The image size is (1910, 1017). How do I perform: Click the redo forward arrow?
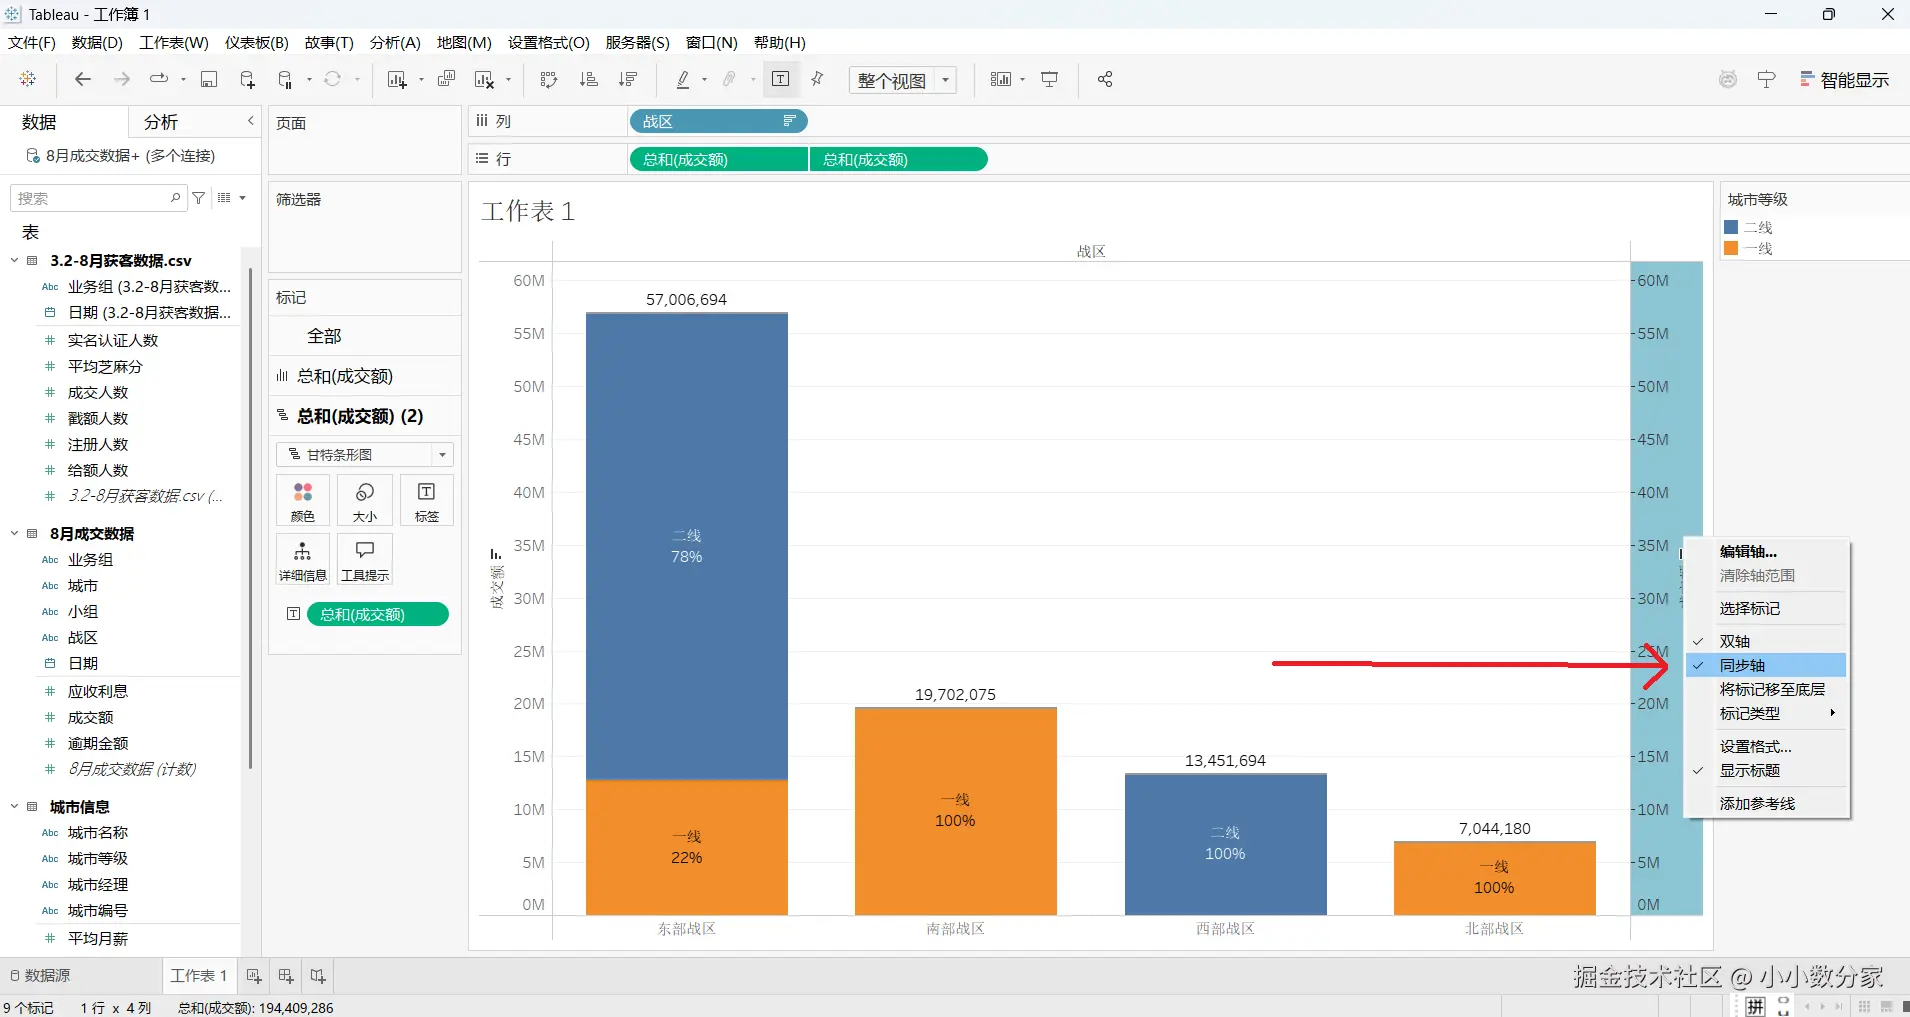(122, 79)
